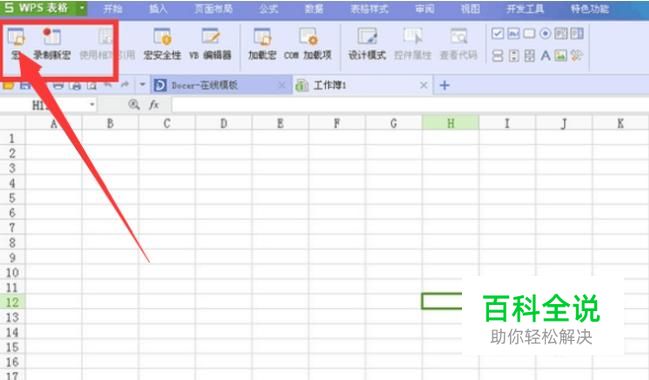Image resolution: width=649 pixels, height=380 pixels.
Task: Switch to the 开始 ribbon tab
Action: coord(113,9)
